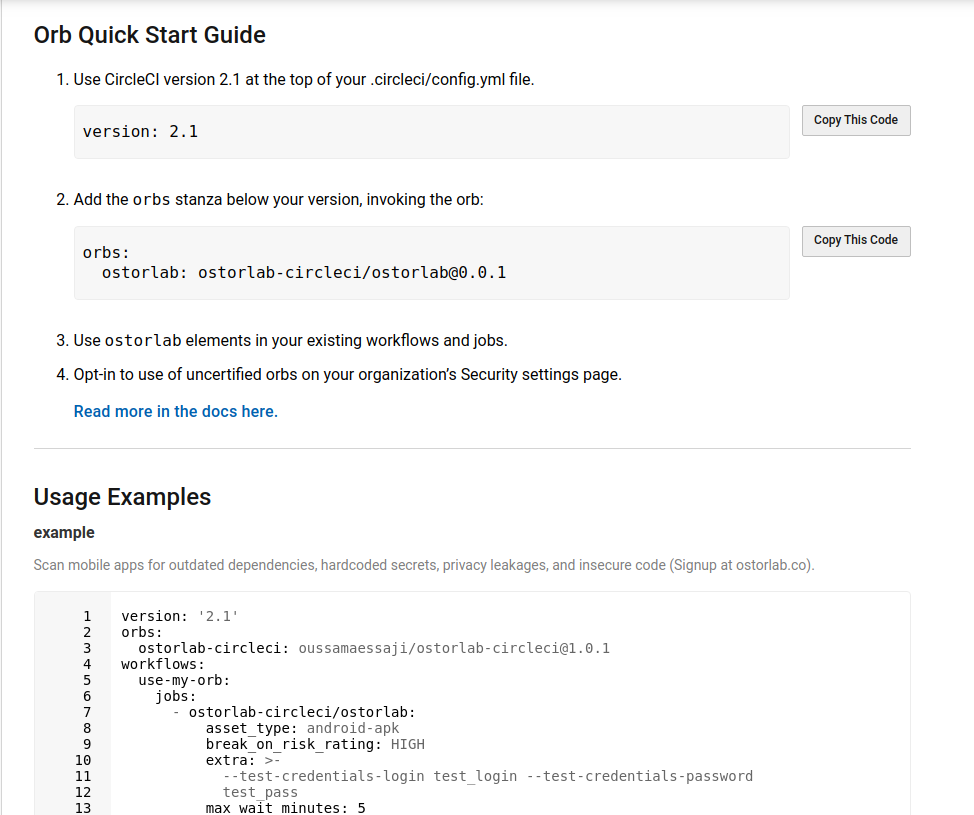
Task: Open the 'Read more in the docs here' link
Action: pos(176,411)
